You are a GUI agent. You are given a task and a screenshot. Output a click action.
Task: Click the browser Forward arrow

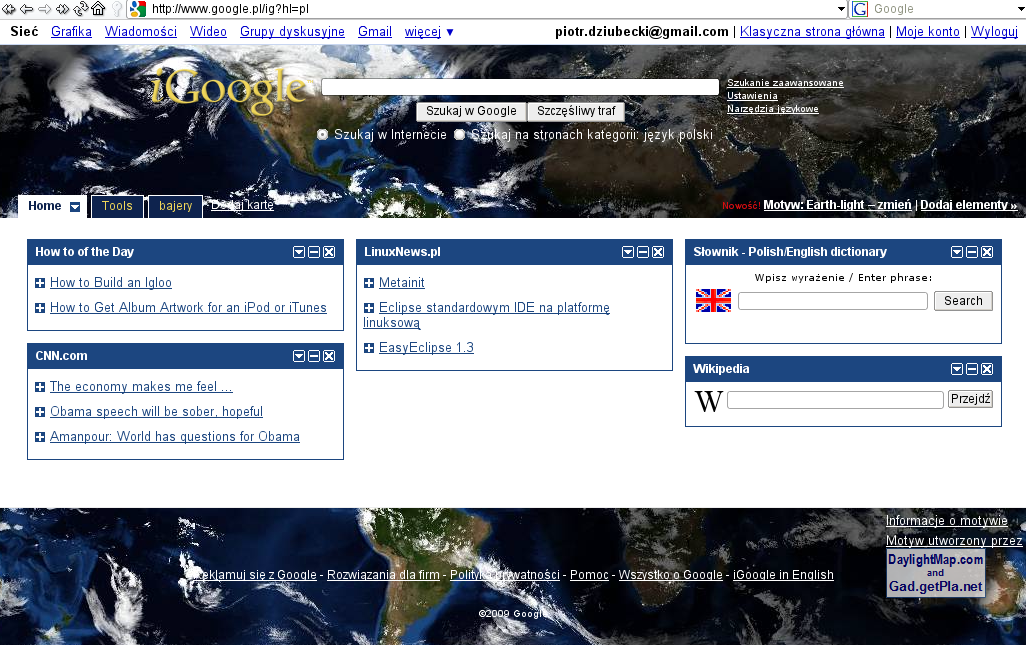pyautogui.click(x=44, y=9)
